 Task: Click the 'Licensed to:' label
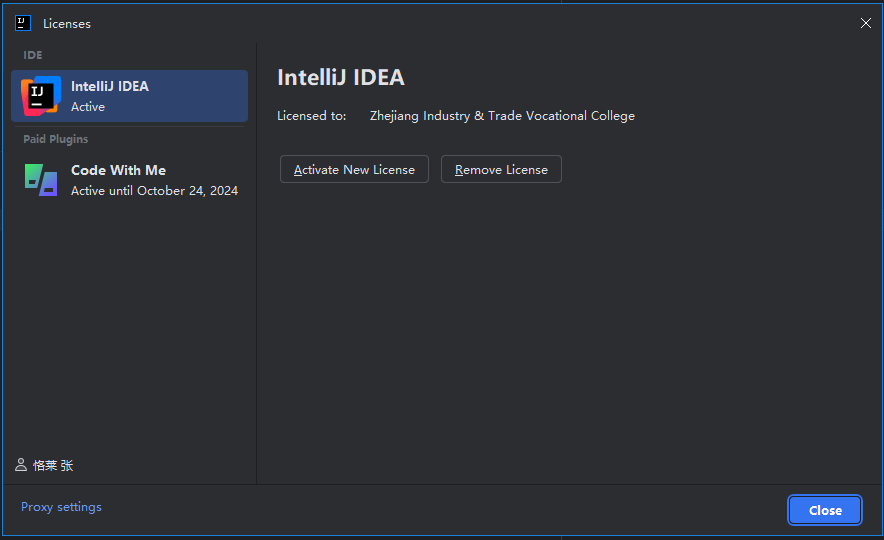(x=311, y=116)
